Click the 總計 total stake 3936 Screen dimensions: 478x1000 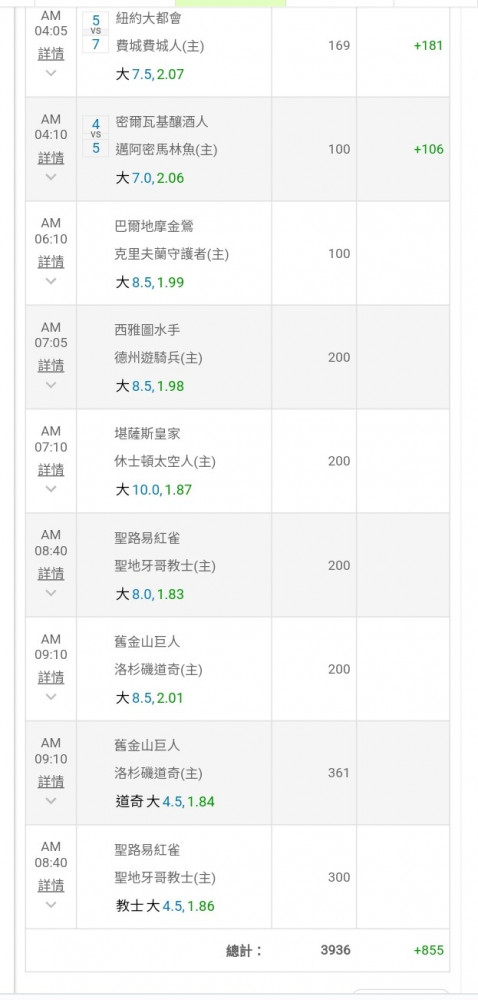pyautogui.click(x=336, y=950)
